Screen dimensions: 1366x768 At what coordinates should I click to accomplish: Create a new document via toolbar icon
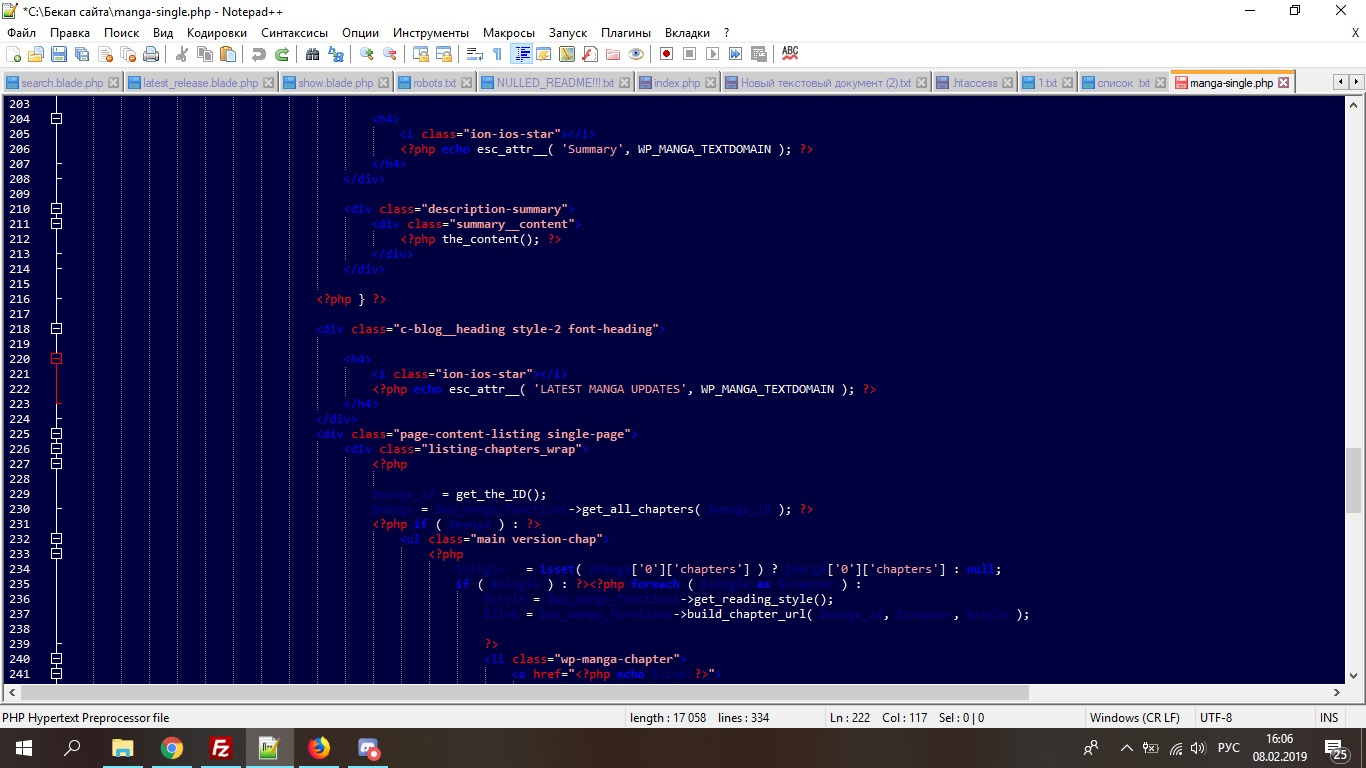(14, 54)
